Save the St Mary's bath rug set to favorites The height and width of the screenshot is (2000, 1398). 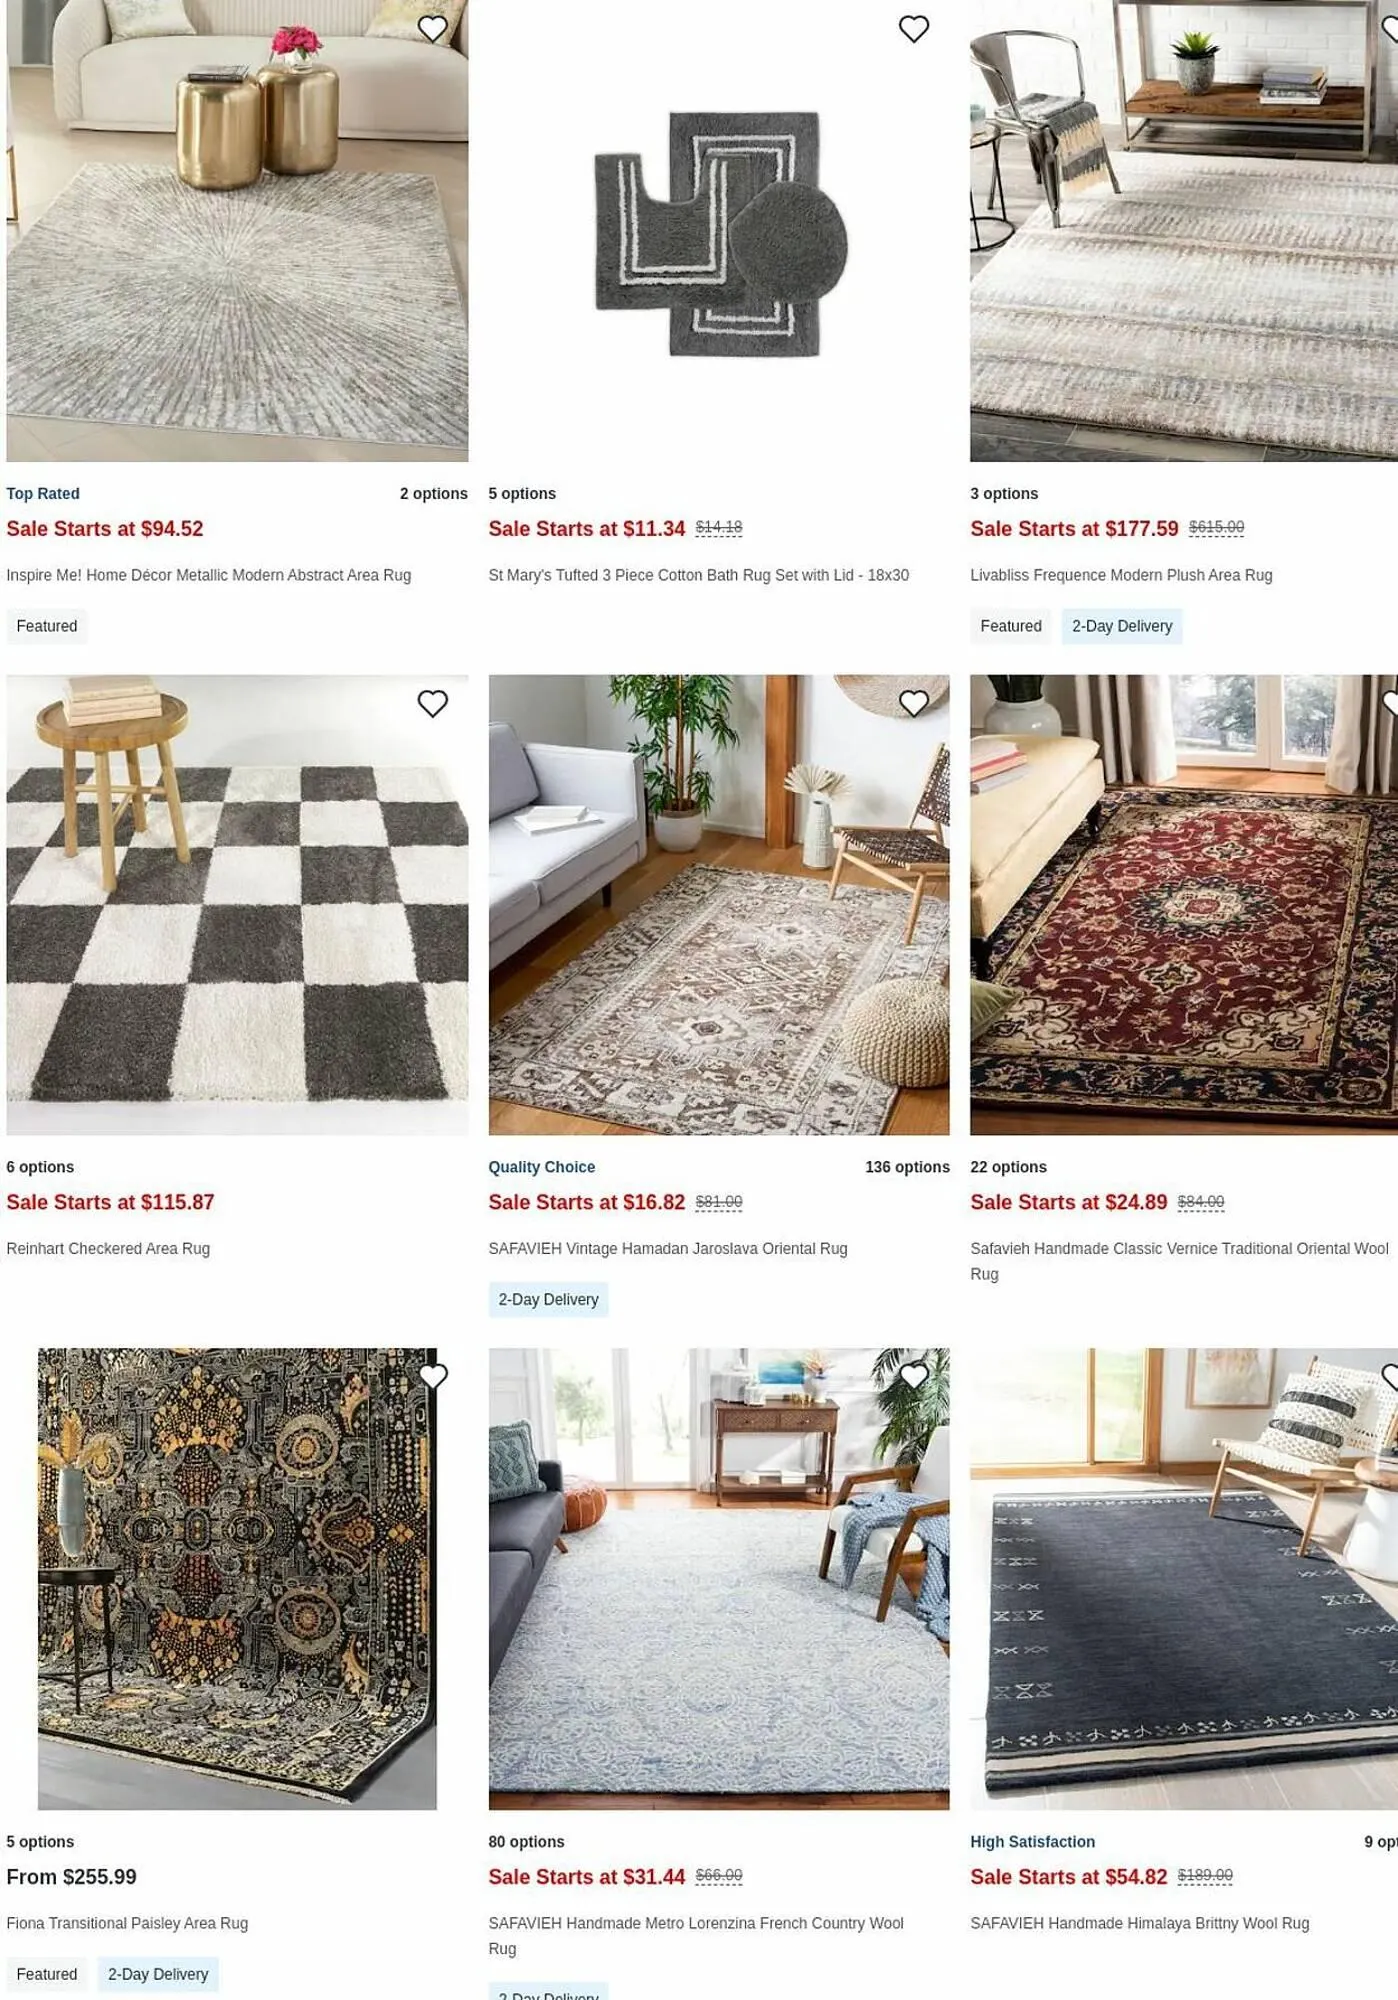pos(914,29)
